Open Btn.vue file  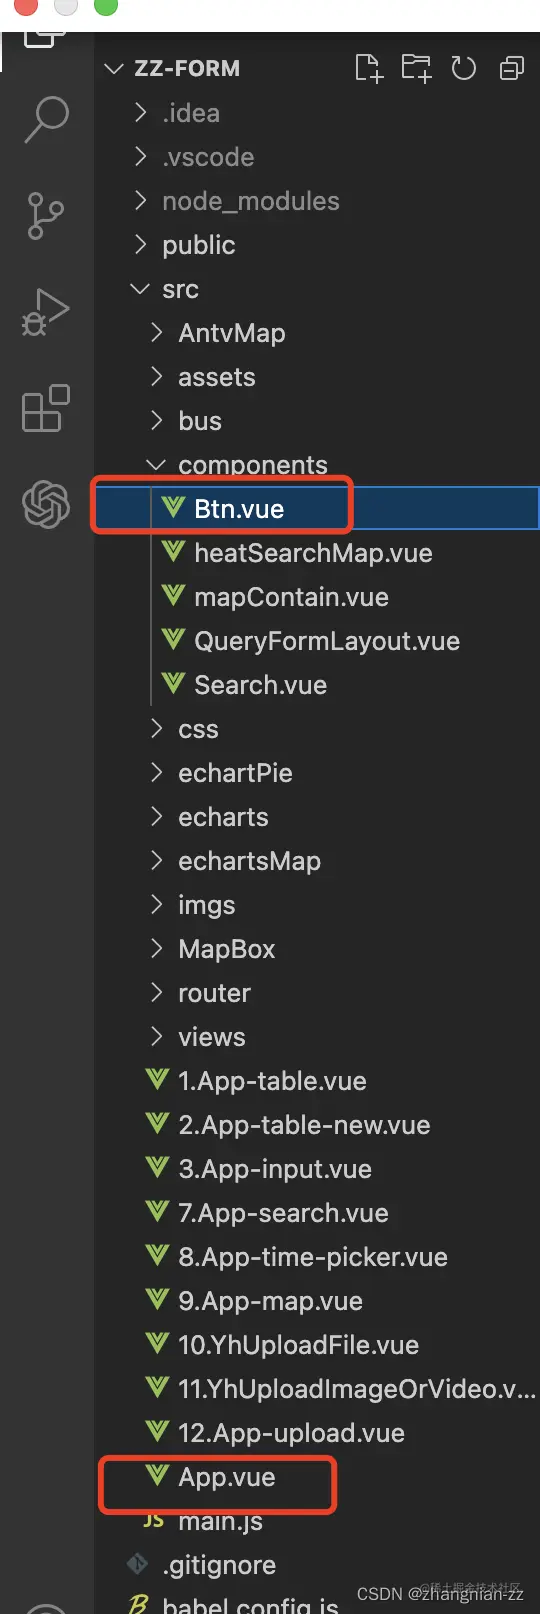(239, 509)
